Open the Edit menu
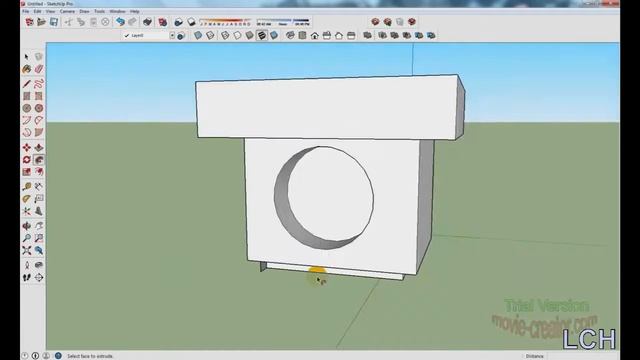Viewport: 640px width, 360px height. 38,11
